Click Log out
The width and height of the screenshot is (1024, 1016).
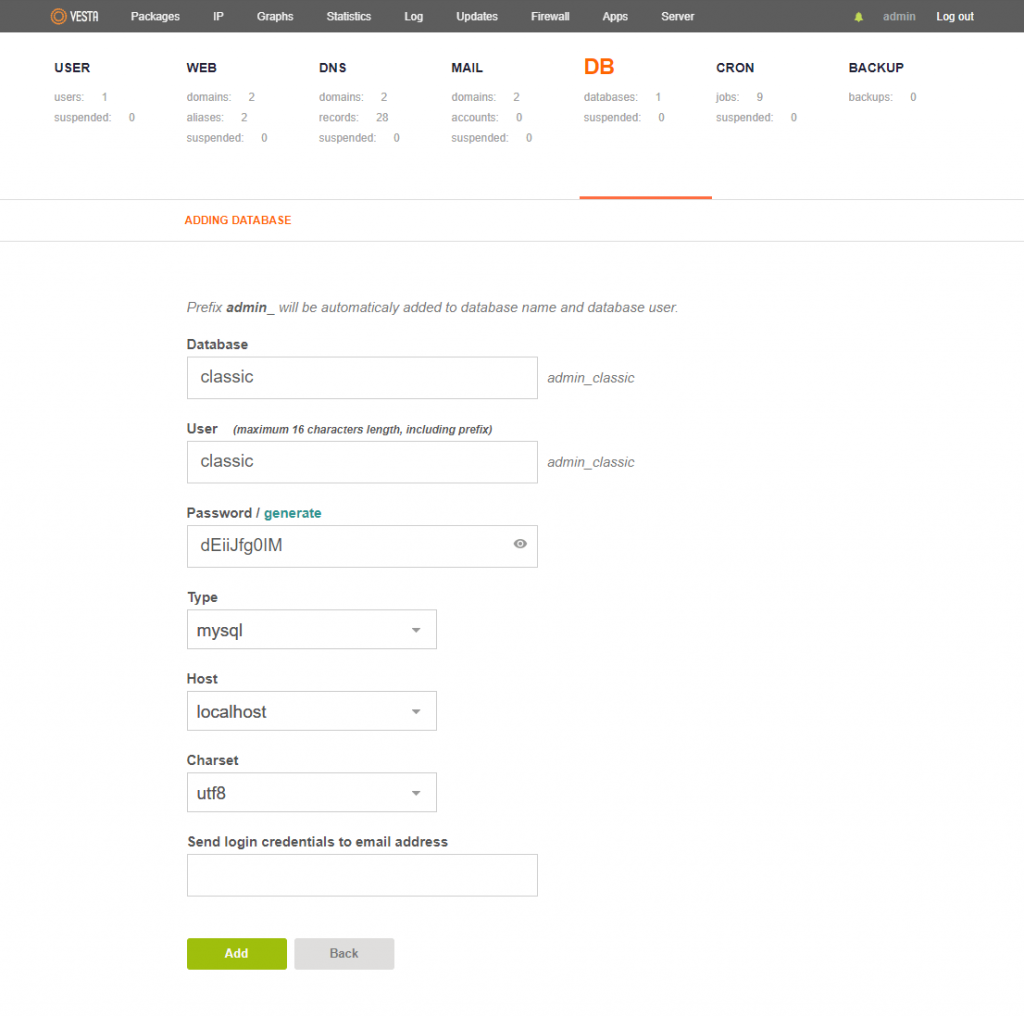click(954, 16)
